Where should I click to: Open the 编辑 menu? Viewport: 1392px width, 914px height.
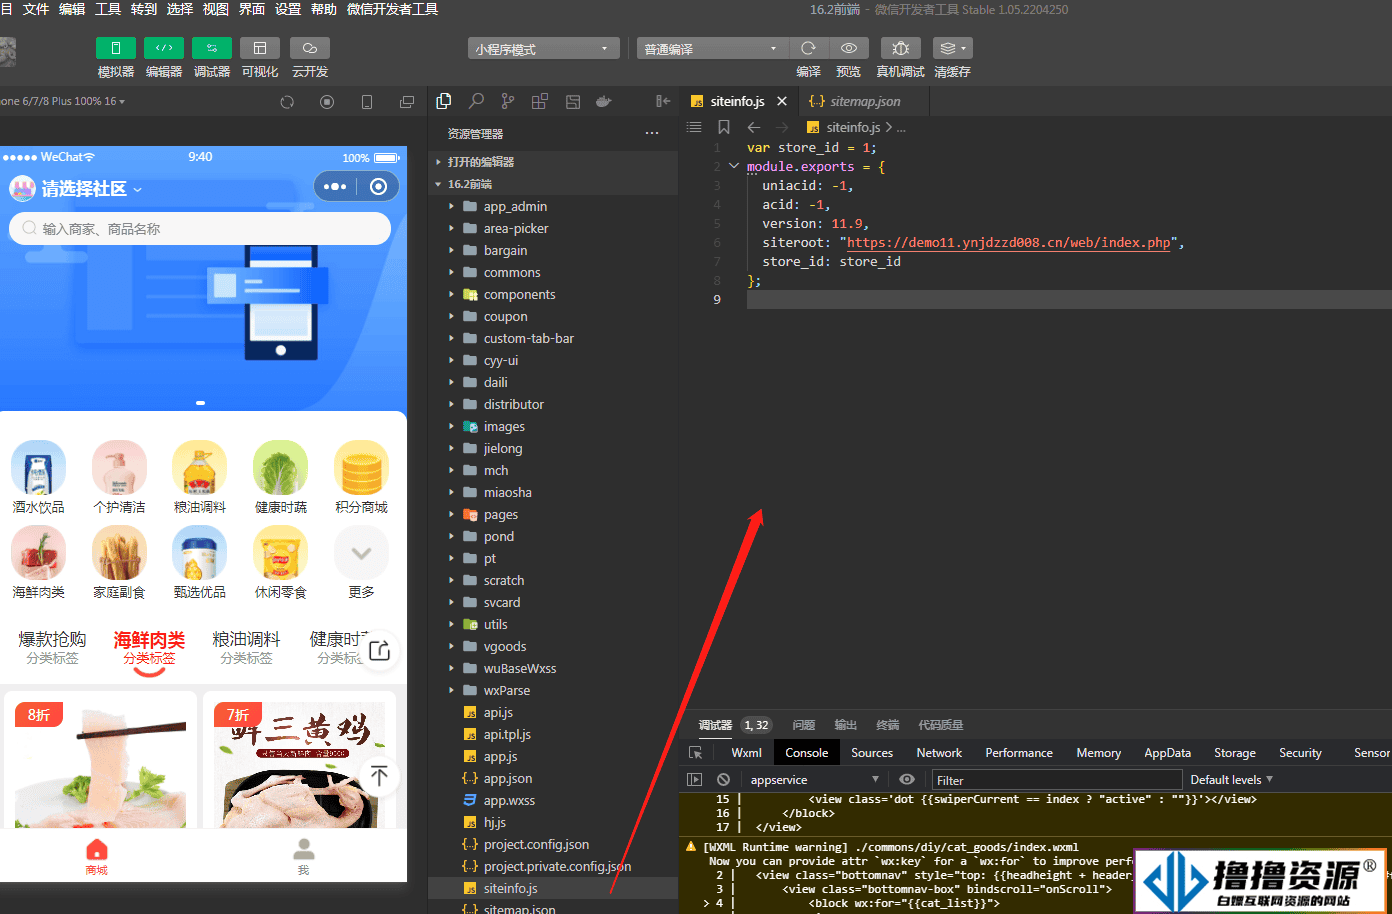(72, 9)
